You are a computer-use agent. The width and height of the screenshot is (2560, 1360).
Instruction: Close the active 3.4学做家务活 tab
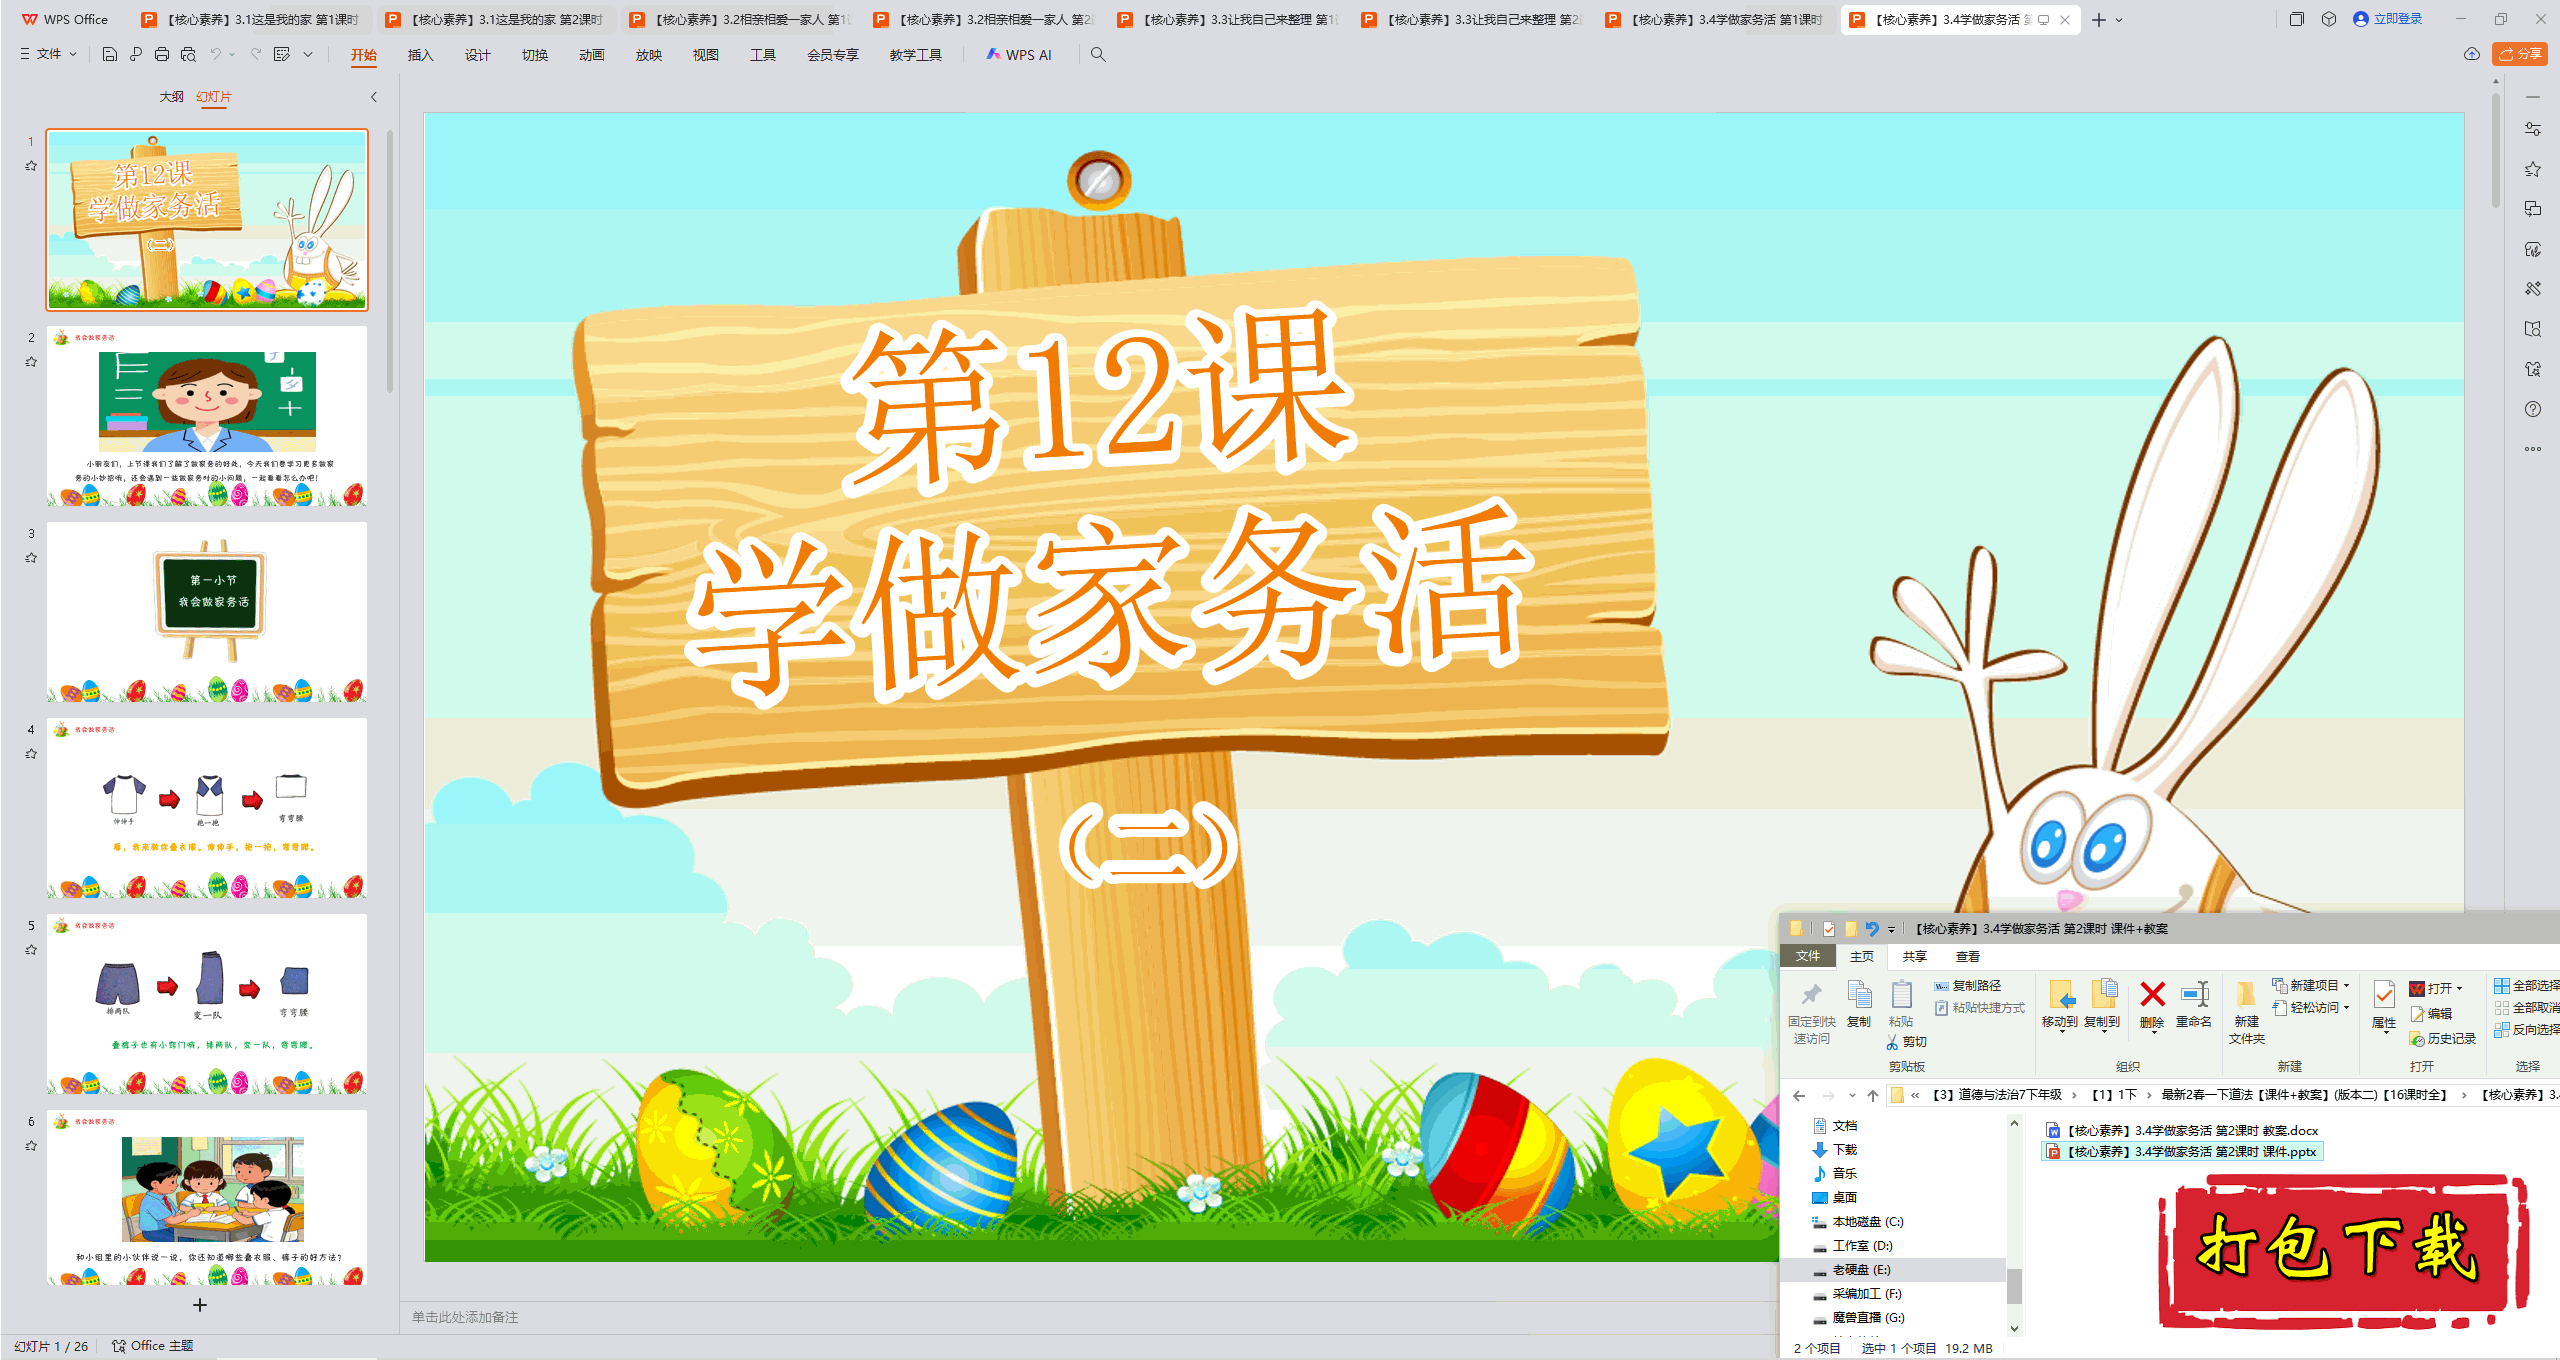pos(2065,20)
